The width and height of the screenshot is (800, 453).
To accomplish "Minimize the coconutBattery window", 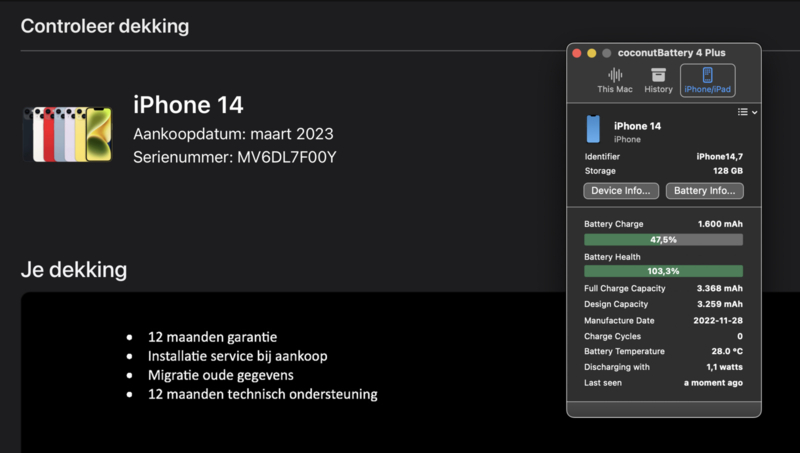I will [x=592, y=53].
